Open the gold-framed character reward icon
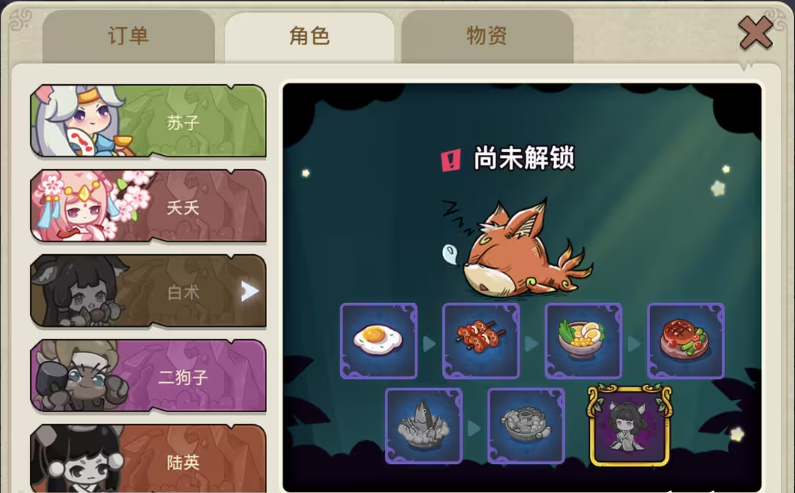The height and width of the screenshot is (493, 795). 629,425
